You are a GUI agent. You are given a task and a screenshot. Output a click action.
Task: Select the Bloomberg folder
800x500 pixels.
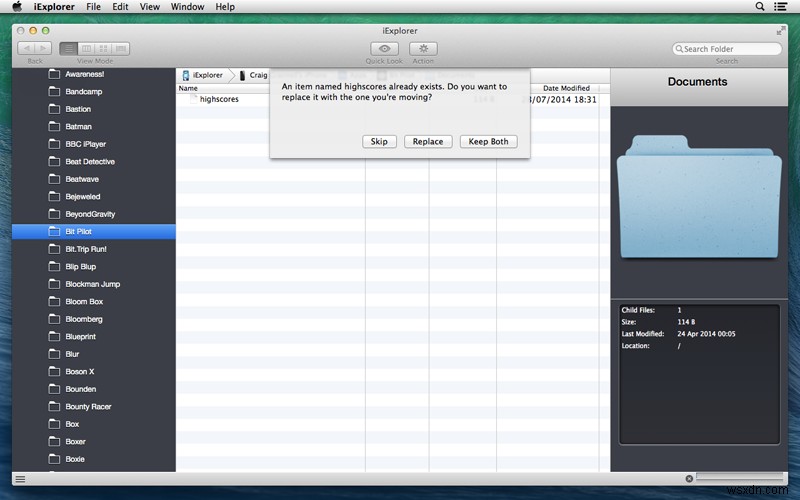point(94,319)
